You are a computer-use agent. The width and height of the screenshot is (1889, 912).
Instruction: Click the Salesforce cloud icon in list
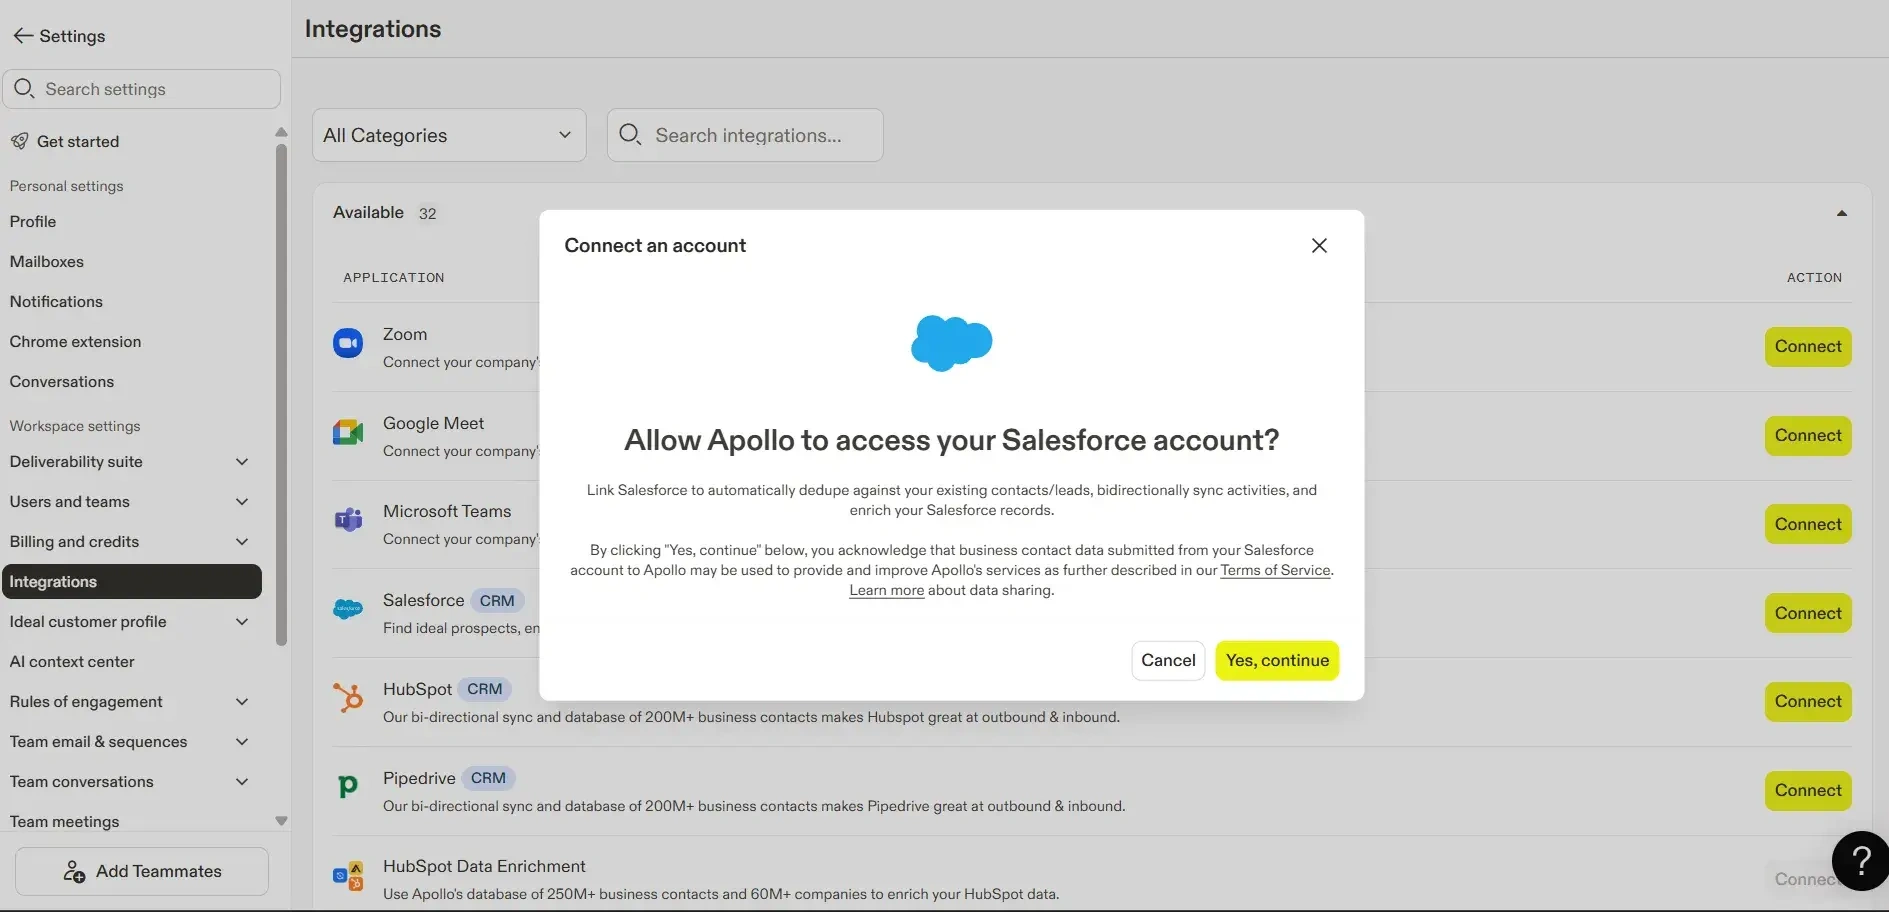[348, 609]
